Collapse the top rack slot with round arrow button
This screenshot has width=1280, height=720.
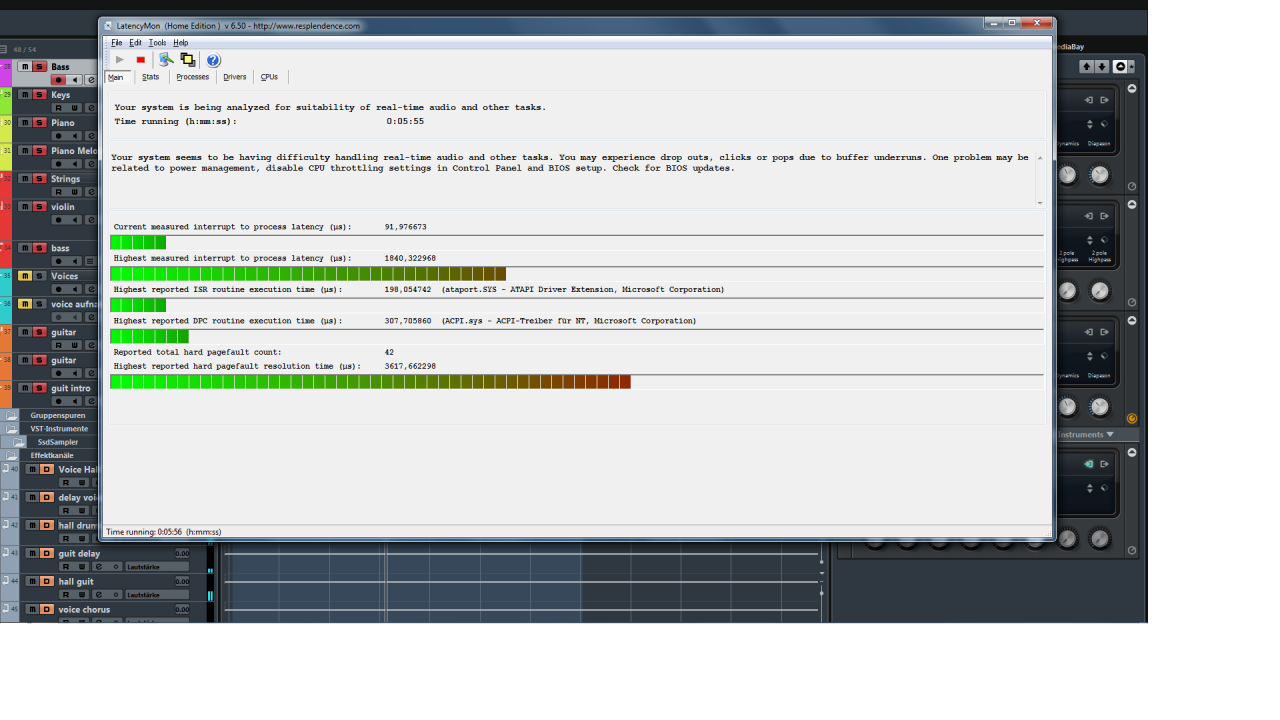(1132, 88)
